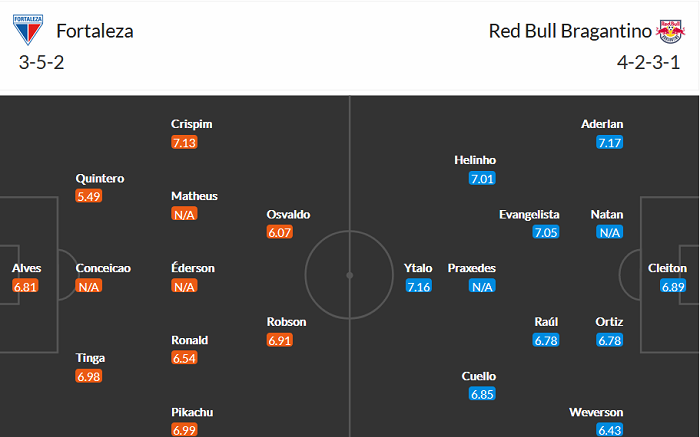This screenshot has width=700, height=437.
Task: Click the Fortaleza club crest icon
Action: (28, 31)
